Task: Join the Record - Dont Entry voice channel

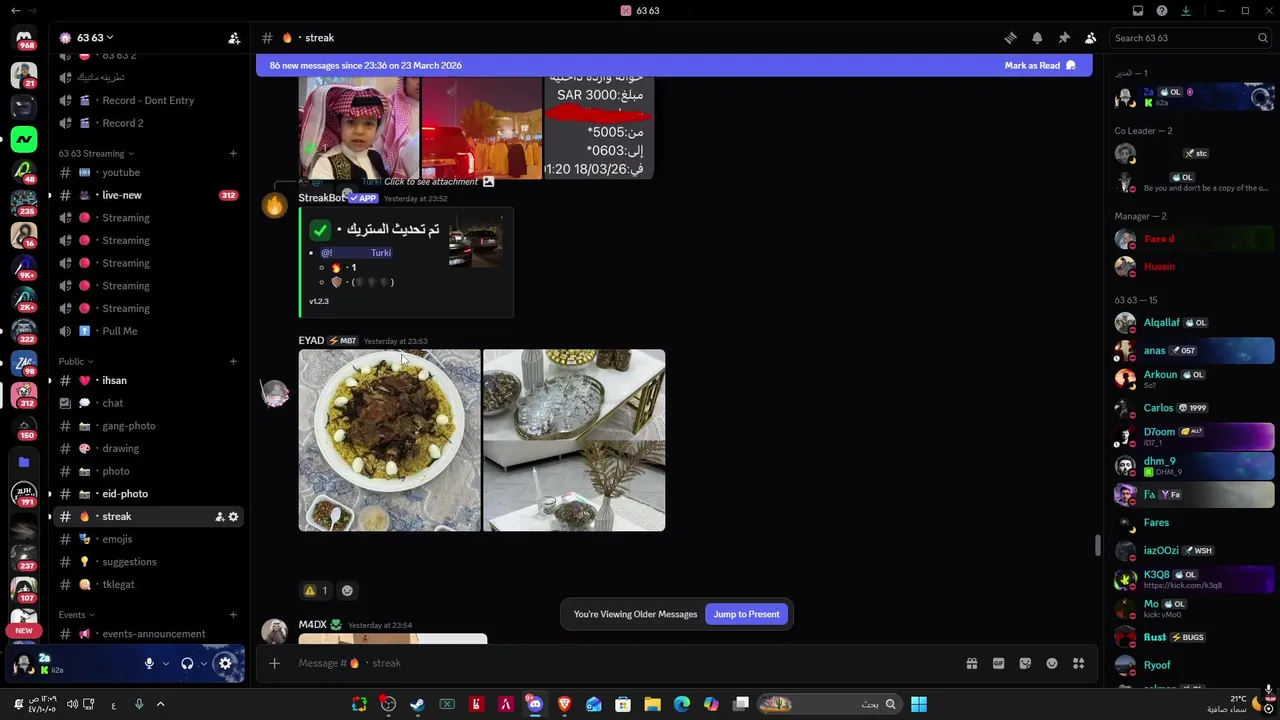Action: coord(148,100)
